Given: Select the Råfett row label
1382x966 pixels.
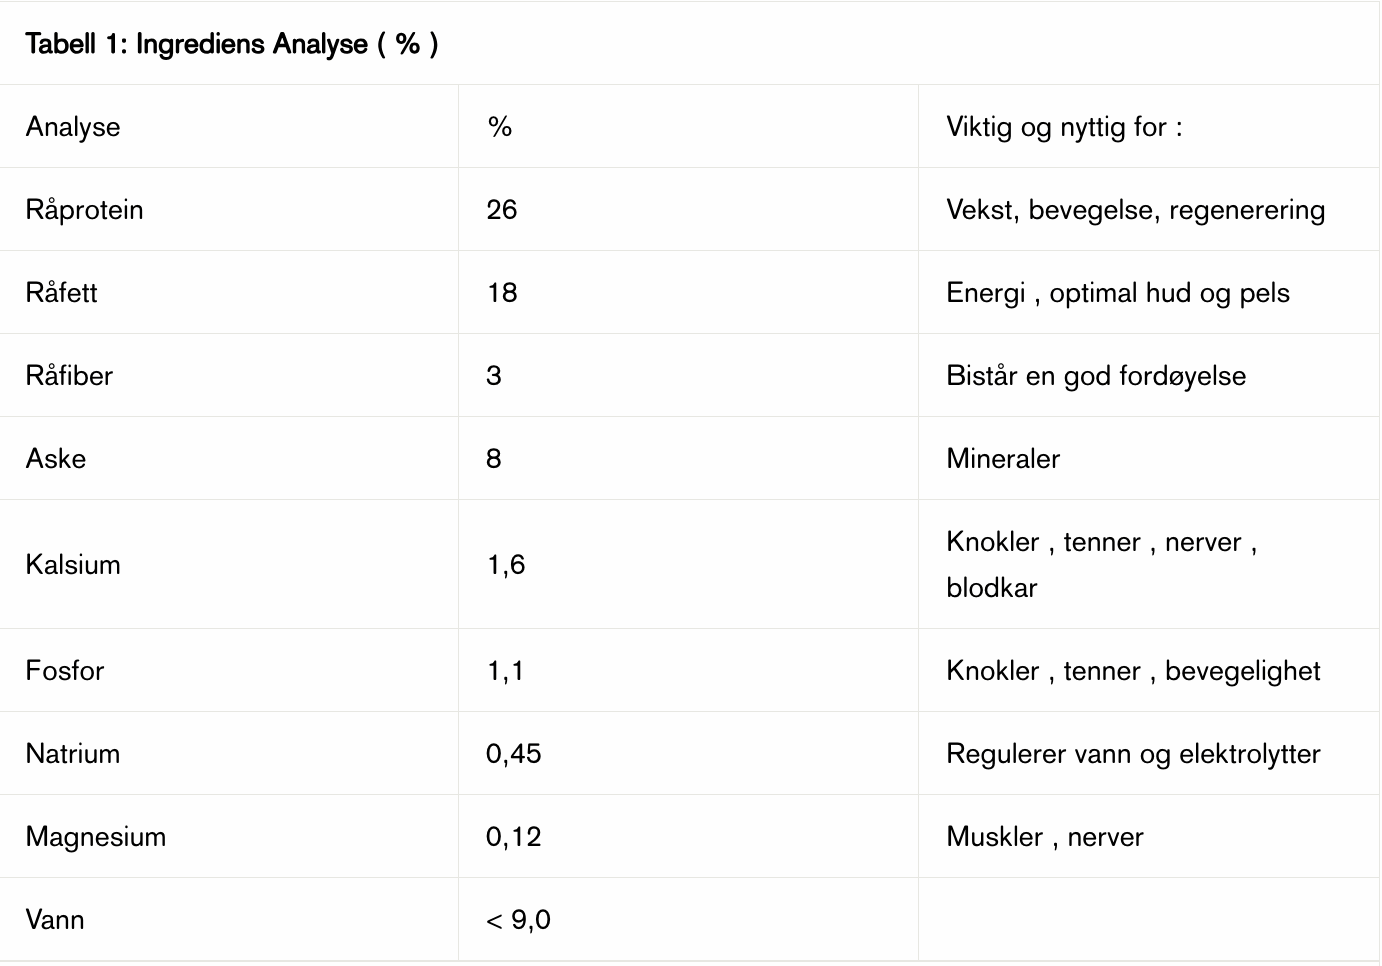Looking at the screenshot, I should click(62, 293).
